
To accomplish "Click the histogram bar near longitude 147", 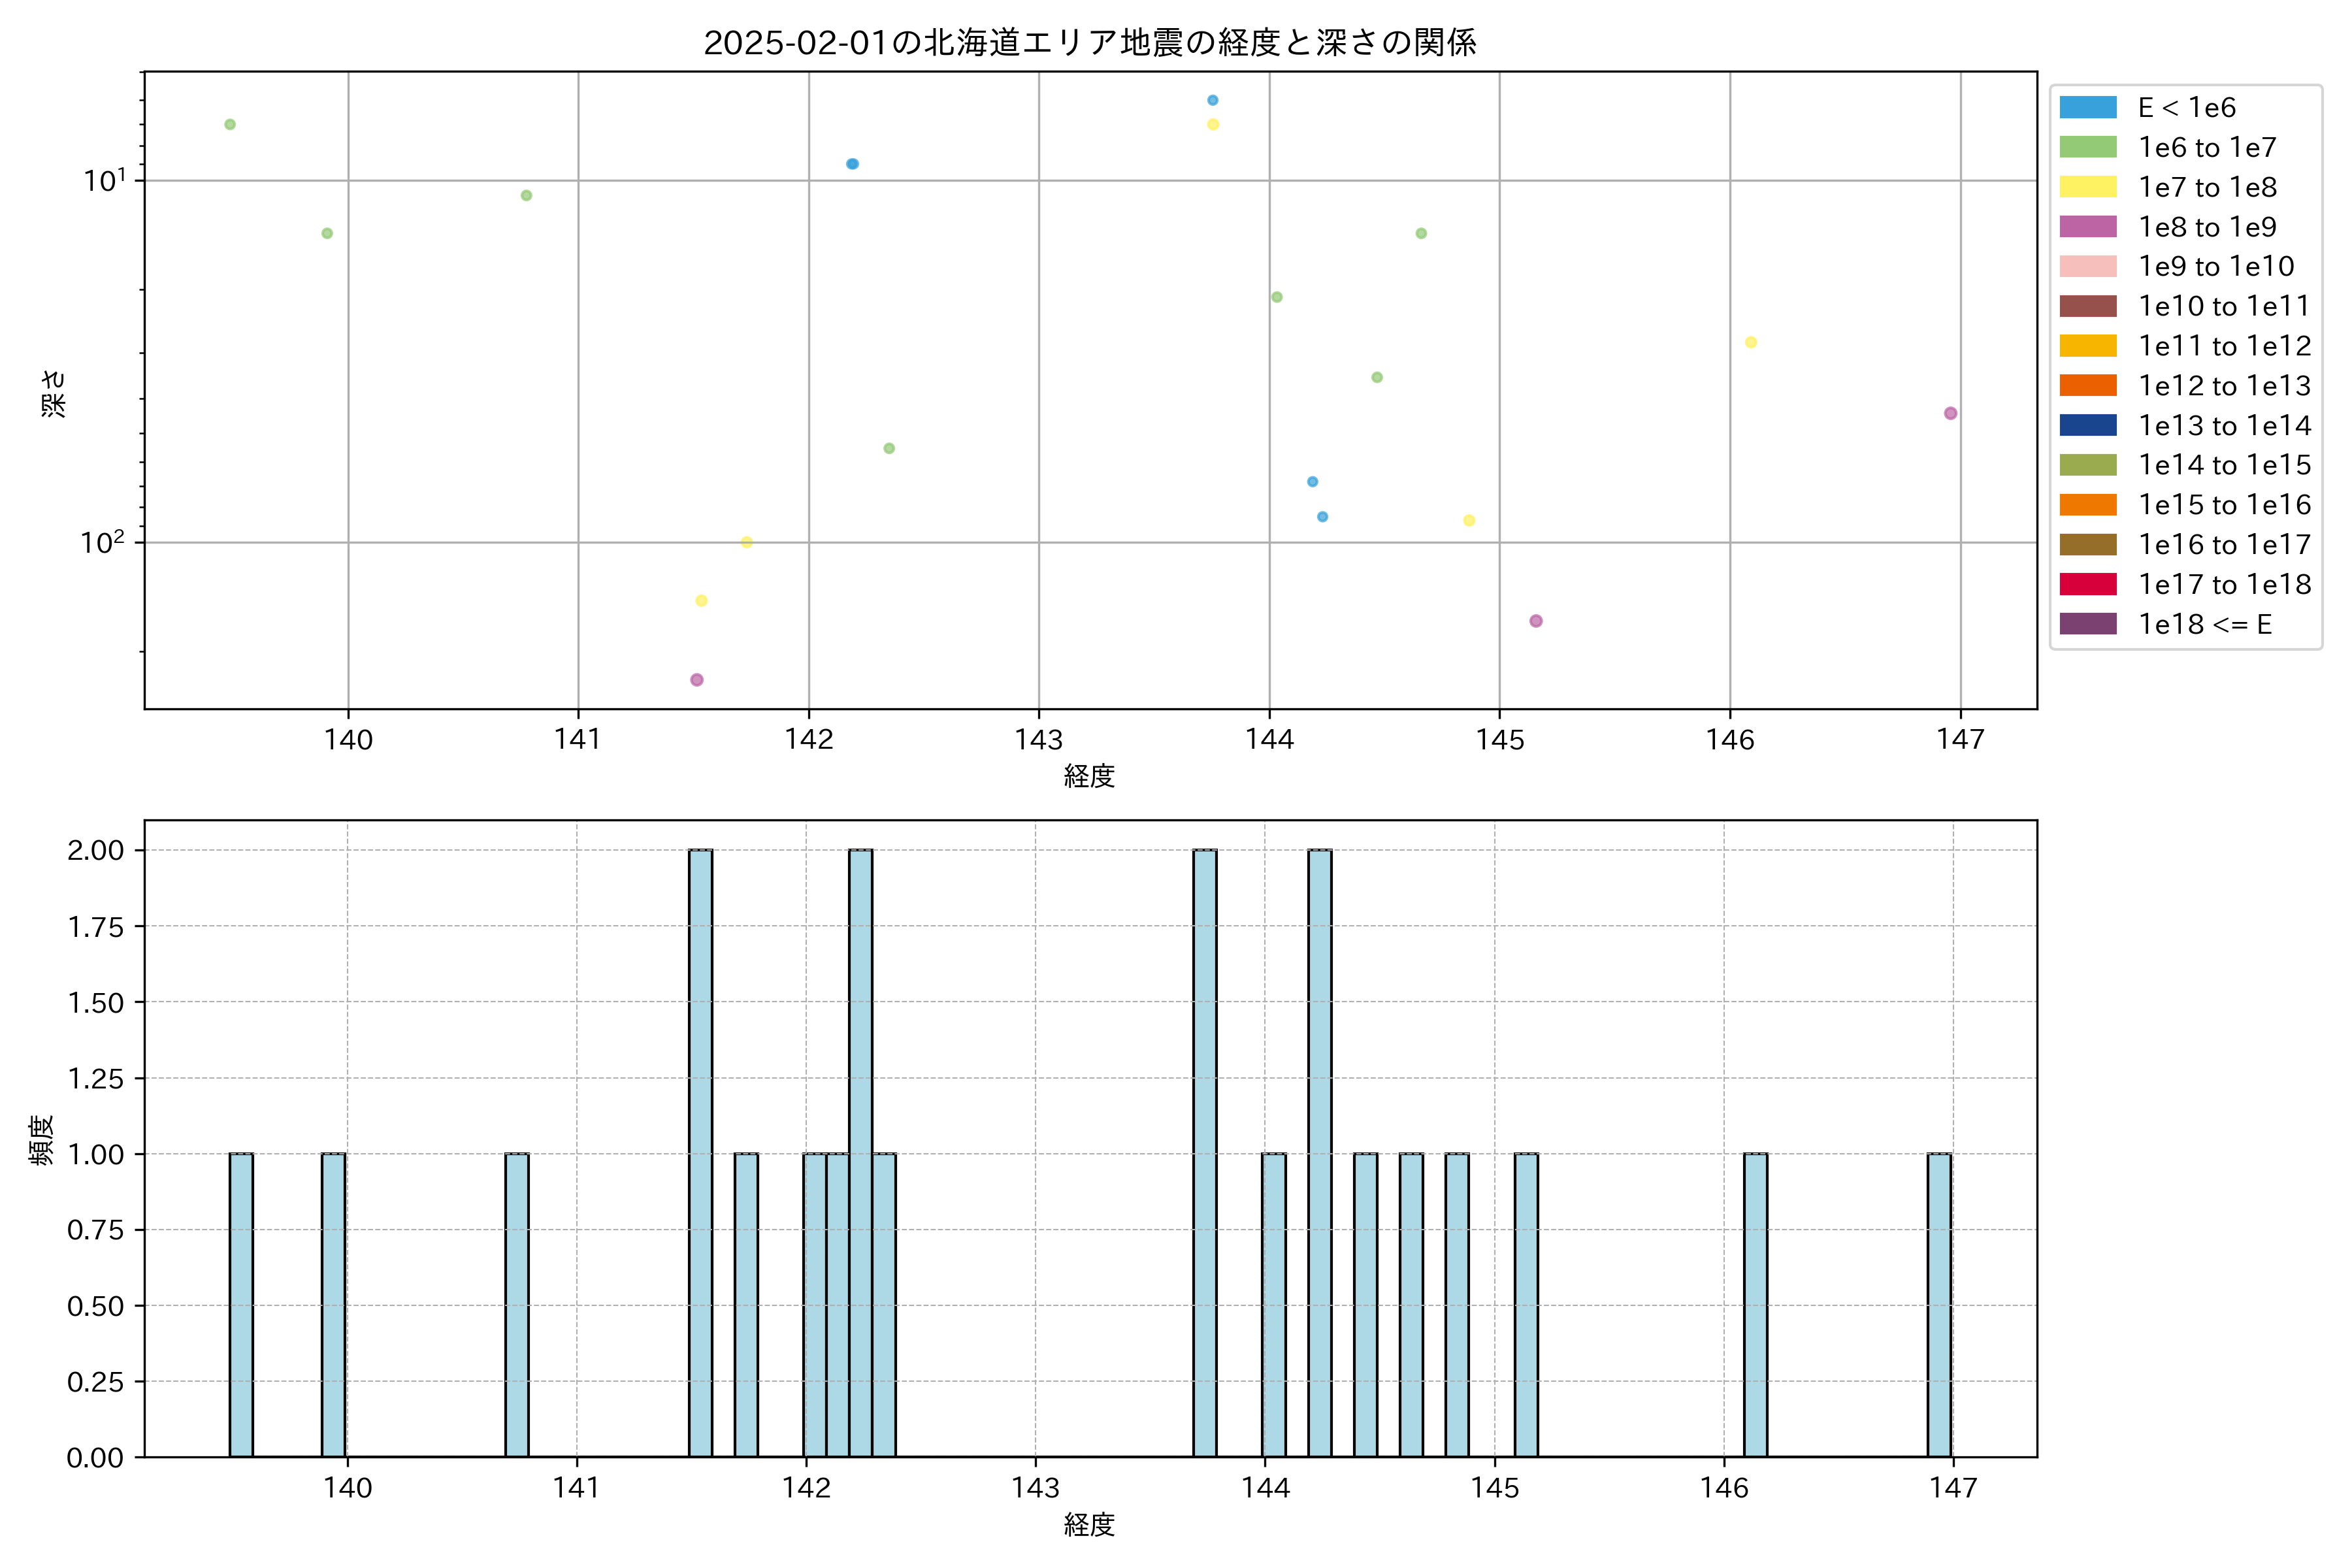I will pyautogui.click(x=1939, y=1305).
